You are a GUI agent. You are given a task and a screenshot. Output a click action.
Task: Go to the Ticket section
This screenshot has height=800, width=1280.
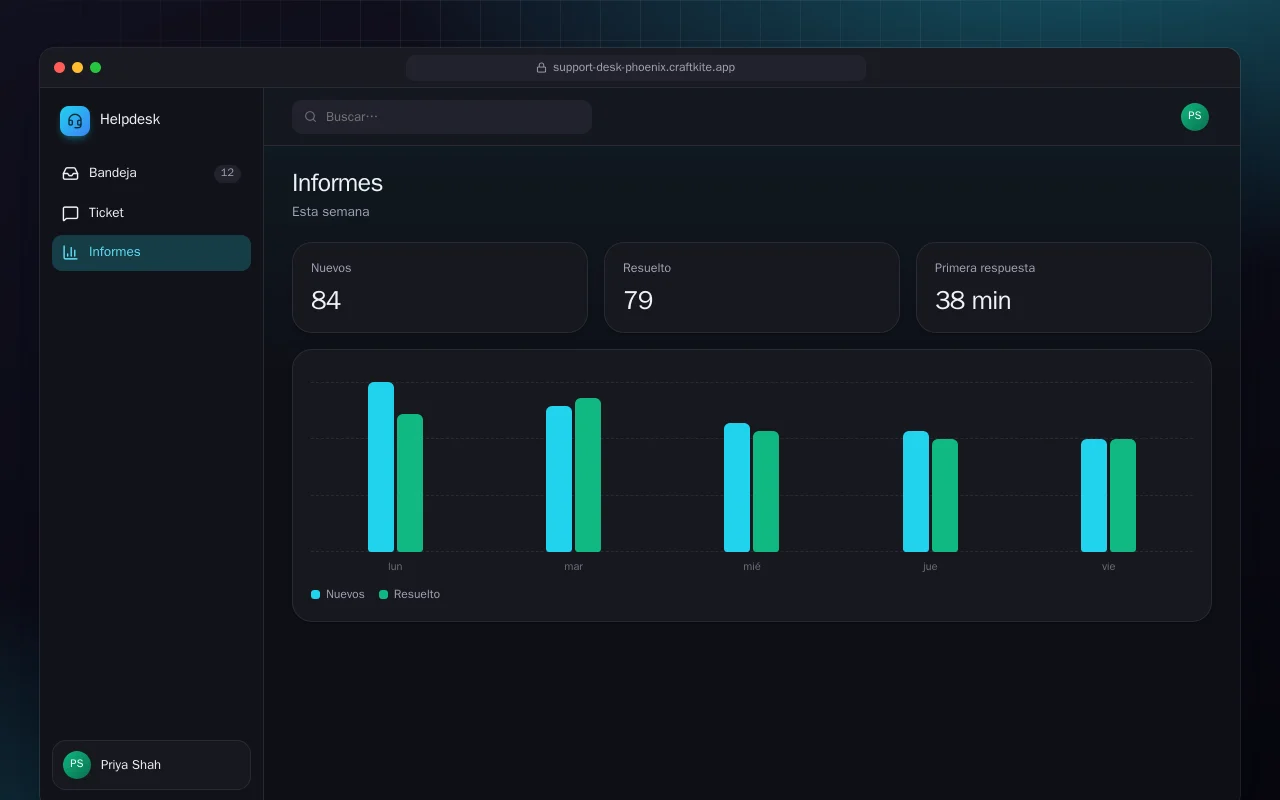click(x=151, y=213)
